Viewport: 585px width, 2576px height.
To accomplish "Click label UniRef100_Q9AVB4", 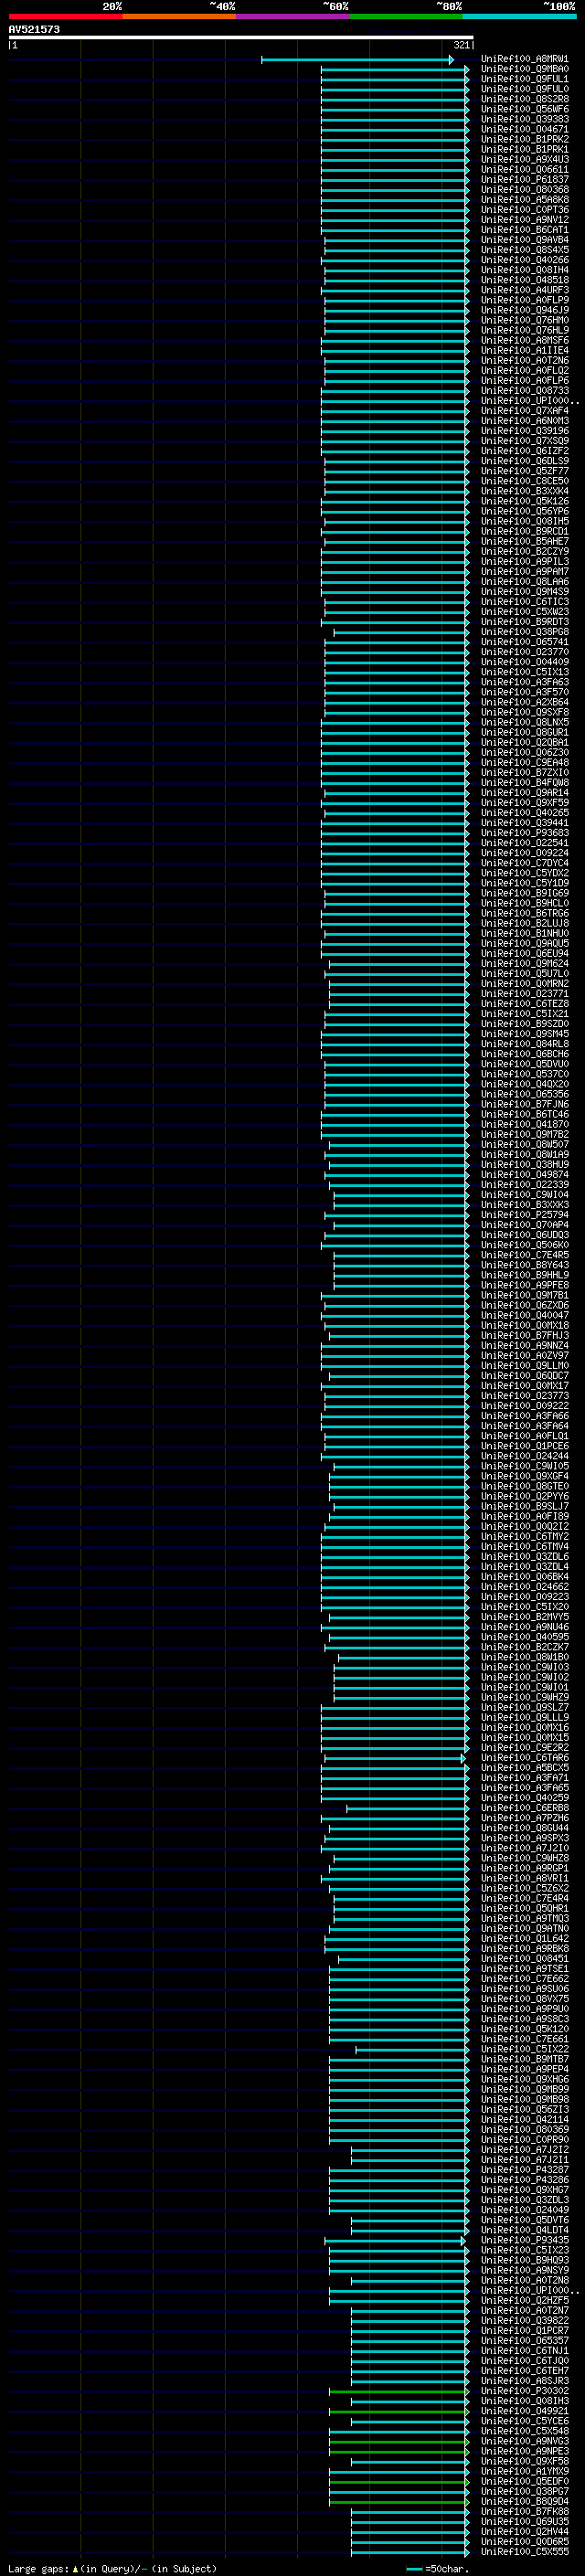I will (525, 240).
